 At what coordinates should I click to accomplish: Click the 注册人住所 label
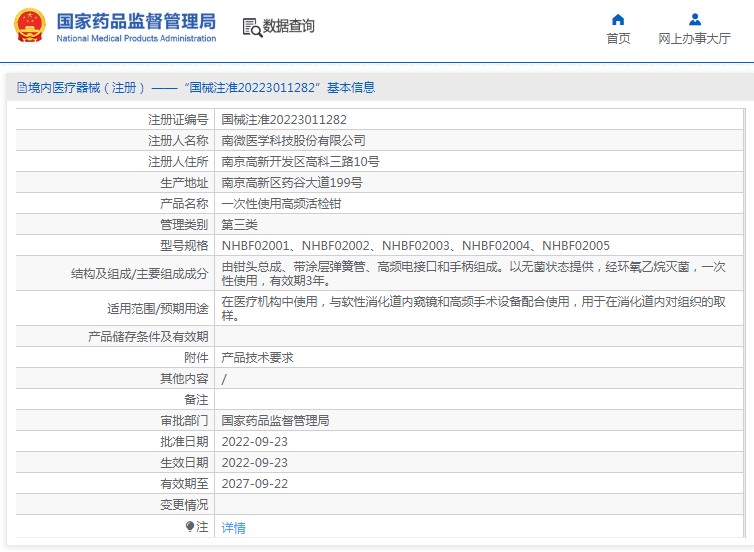(x=178, y=162)
